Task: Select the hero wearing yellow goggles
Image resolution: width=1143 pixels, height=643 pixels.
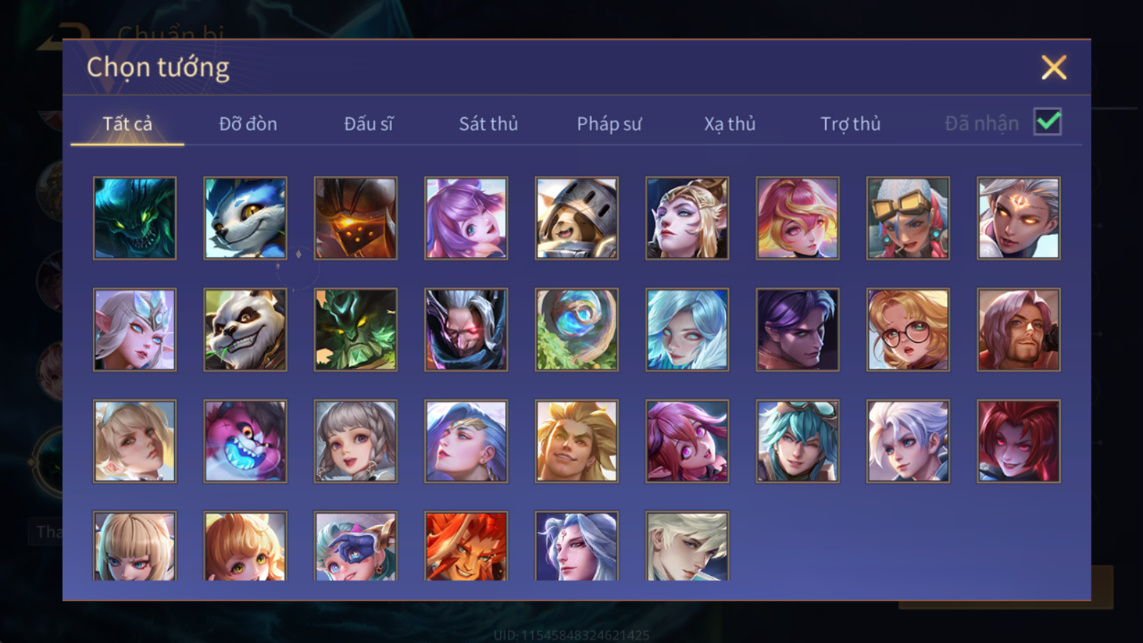Action: pyautogui.click(x=908, y=218)
